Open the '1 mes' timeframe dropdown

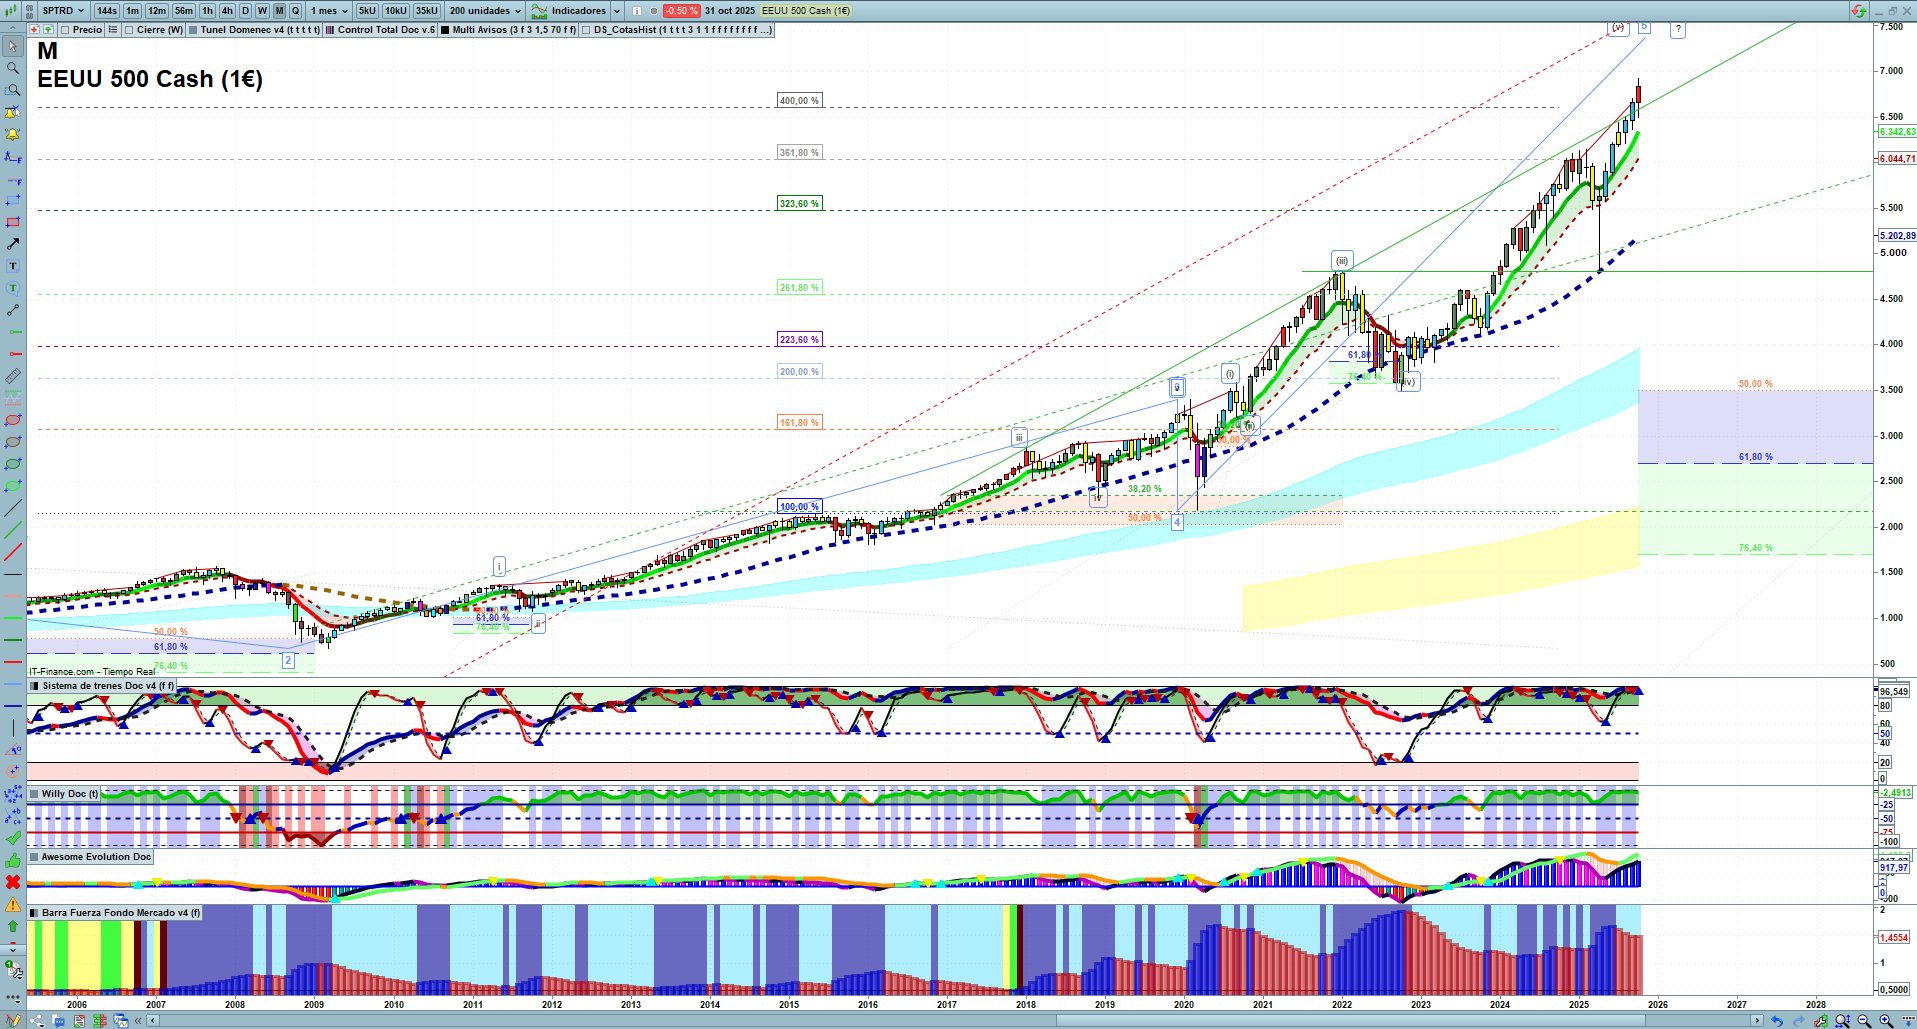pyautogui.click(x=329, y=11)
